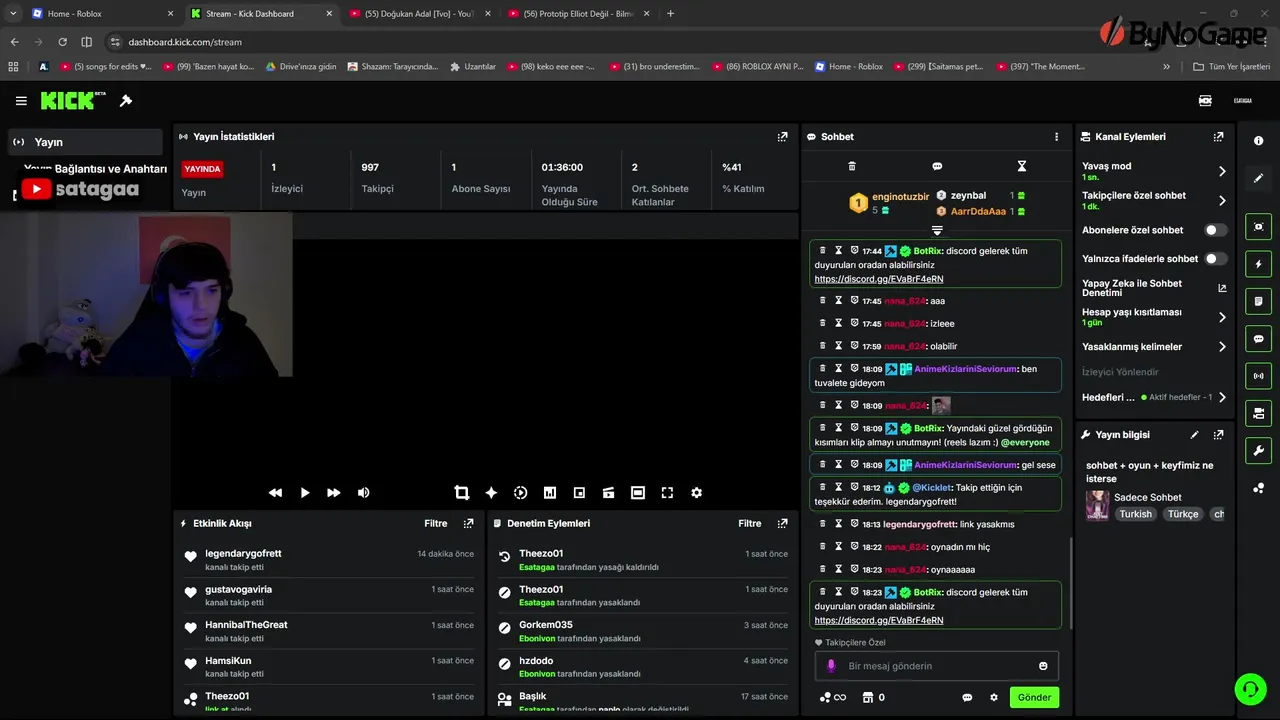Open the chat settings gear beside Gönder
Image resolution: width=1280 pixels, height=720 pixels.
[994, 698]
